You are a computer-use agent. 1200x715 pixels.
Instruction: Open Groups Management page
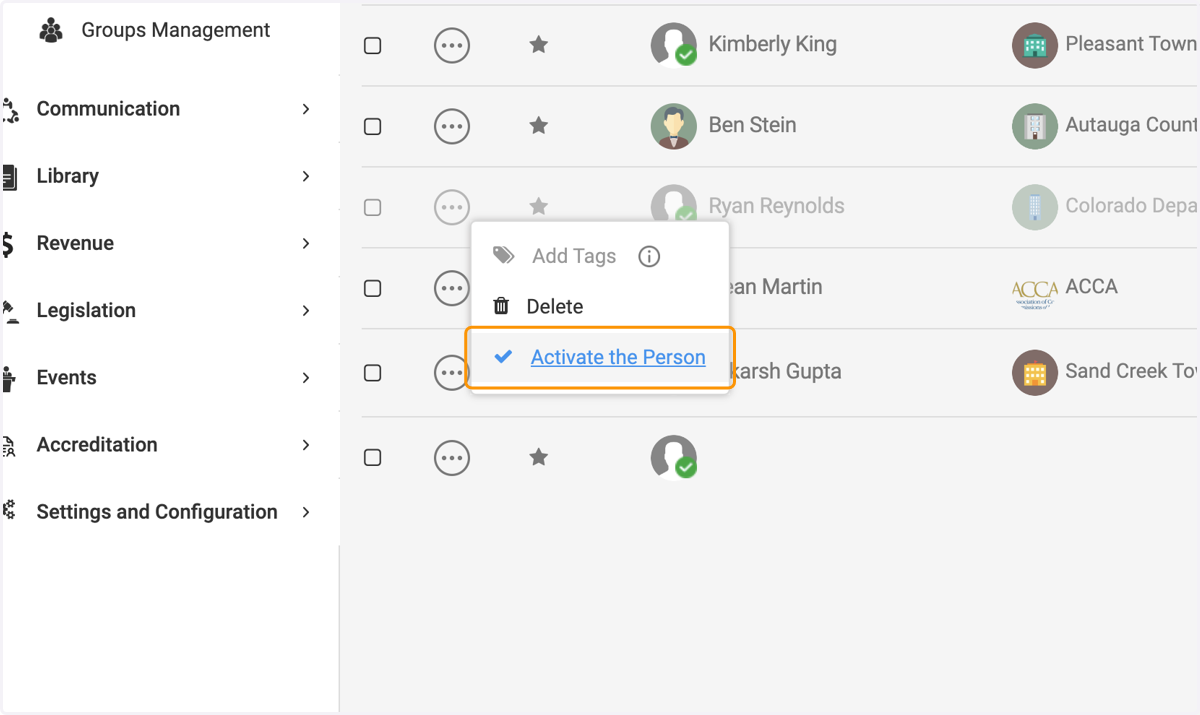(x=175, y=30)
